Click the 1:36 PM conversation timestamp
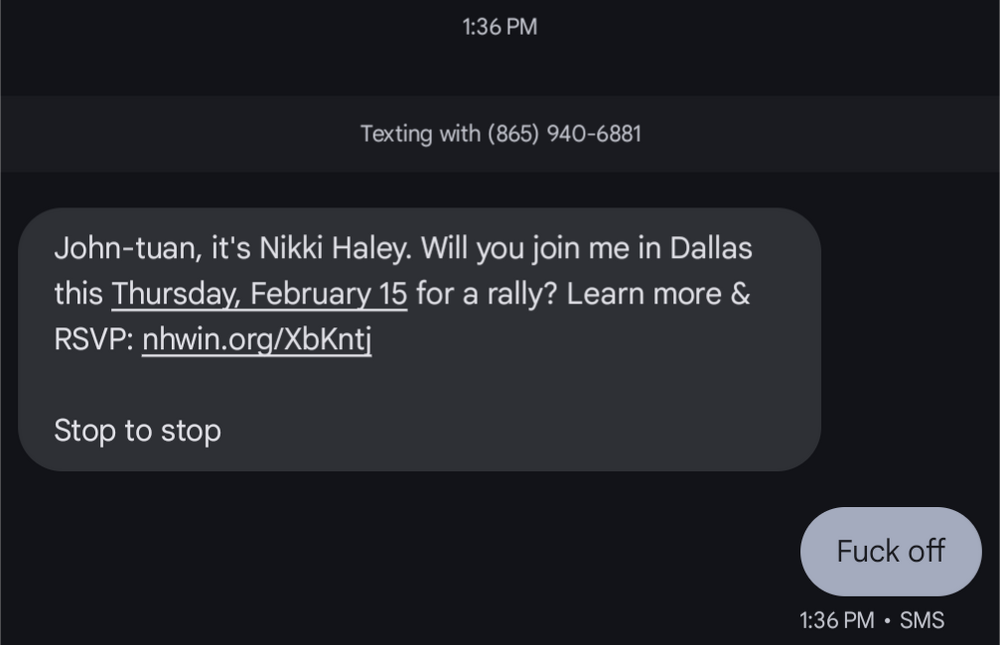Viewport: 1000px width, 645px height. pyautogui.click(x=500, y=27)
